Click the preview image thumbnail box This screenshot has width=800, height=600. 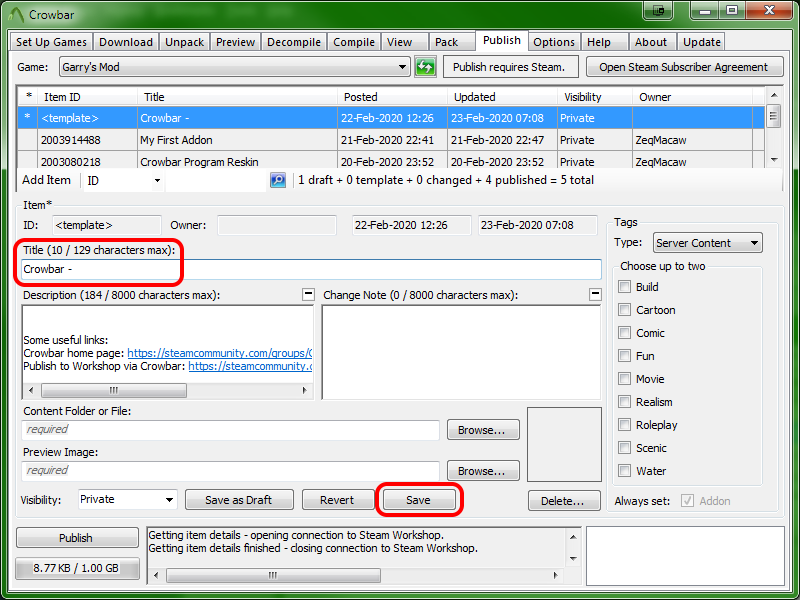[x=564, y=444]
